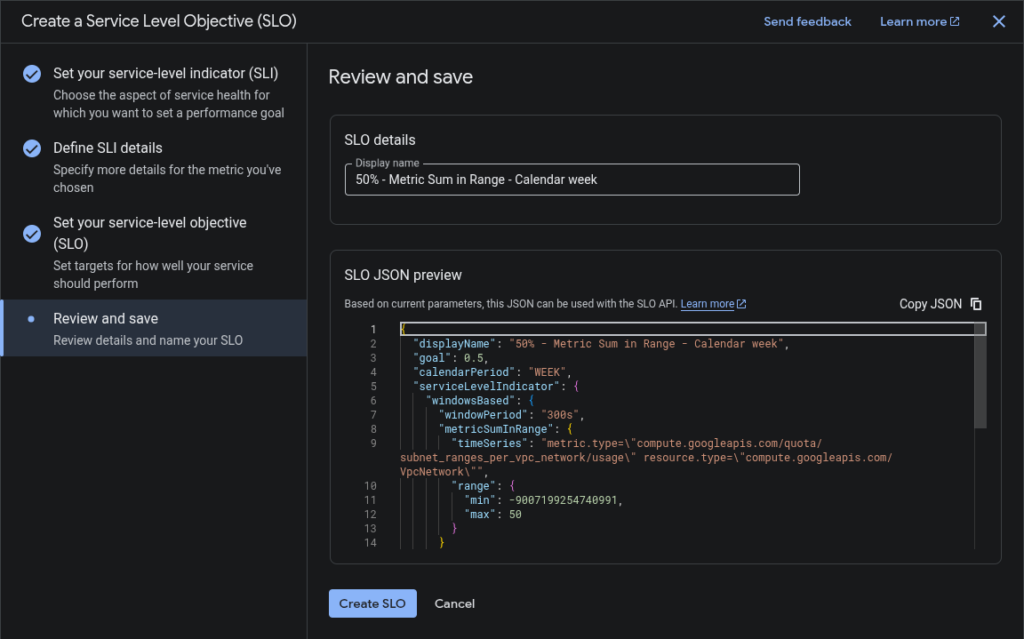Click the Cancel button
The image size is (1024, 639).
[x=454, y=603]
